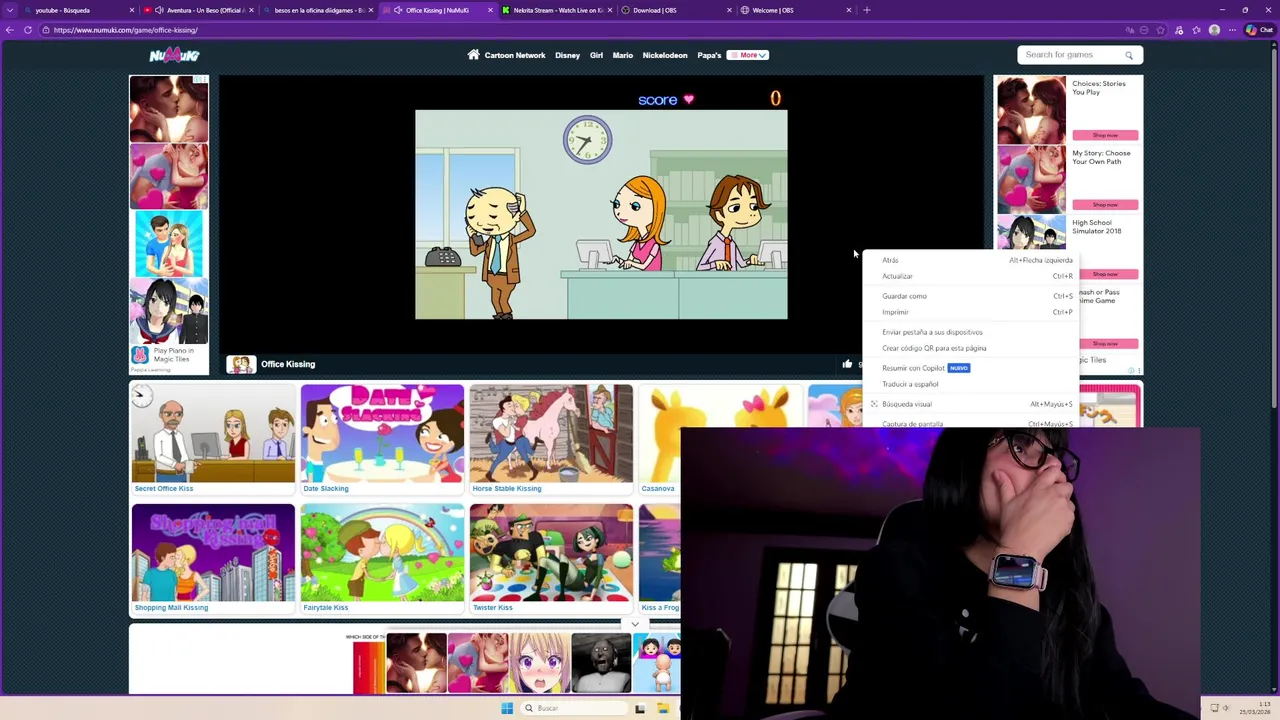Screen dimensions: 1280x720
Task: Open the Nickelodeon category link
Action: (665, 55)
